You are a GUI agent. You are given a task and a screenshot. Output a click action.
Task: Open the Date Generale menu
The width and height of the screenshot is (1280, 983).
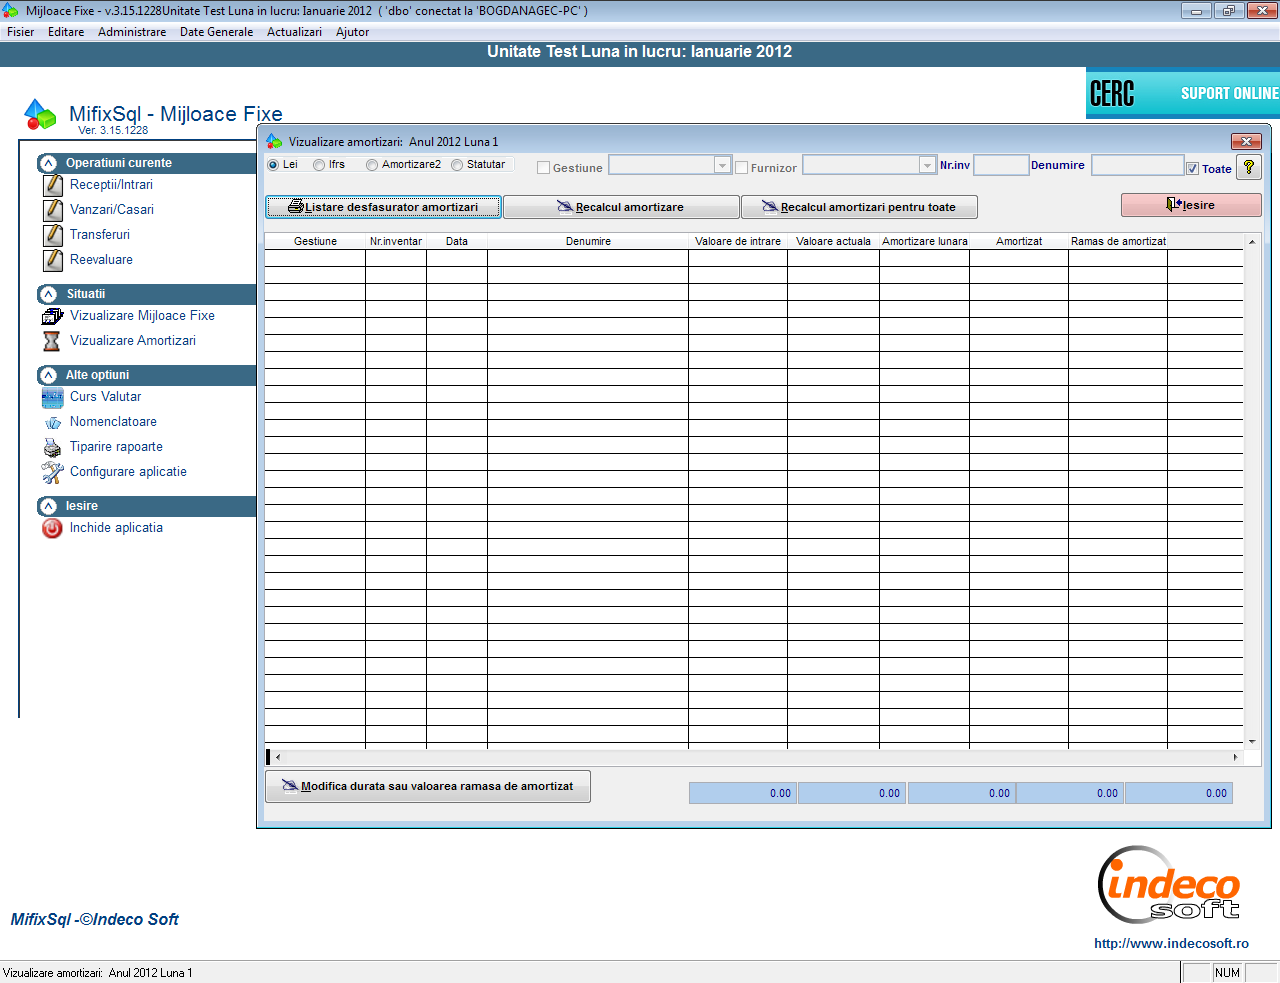(216, 32)
